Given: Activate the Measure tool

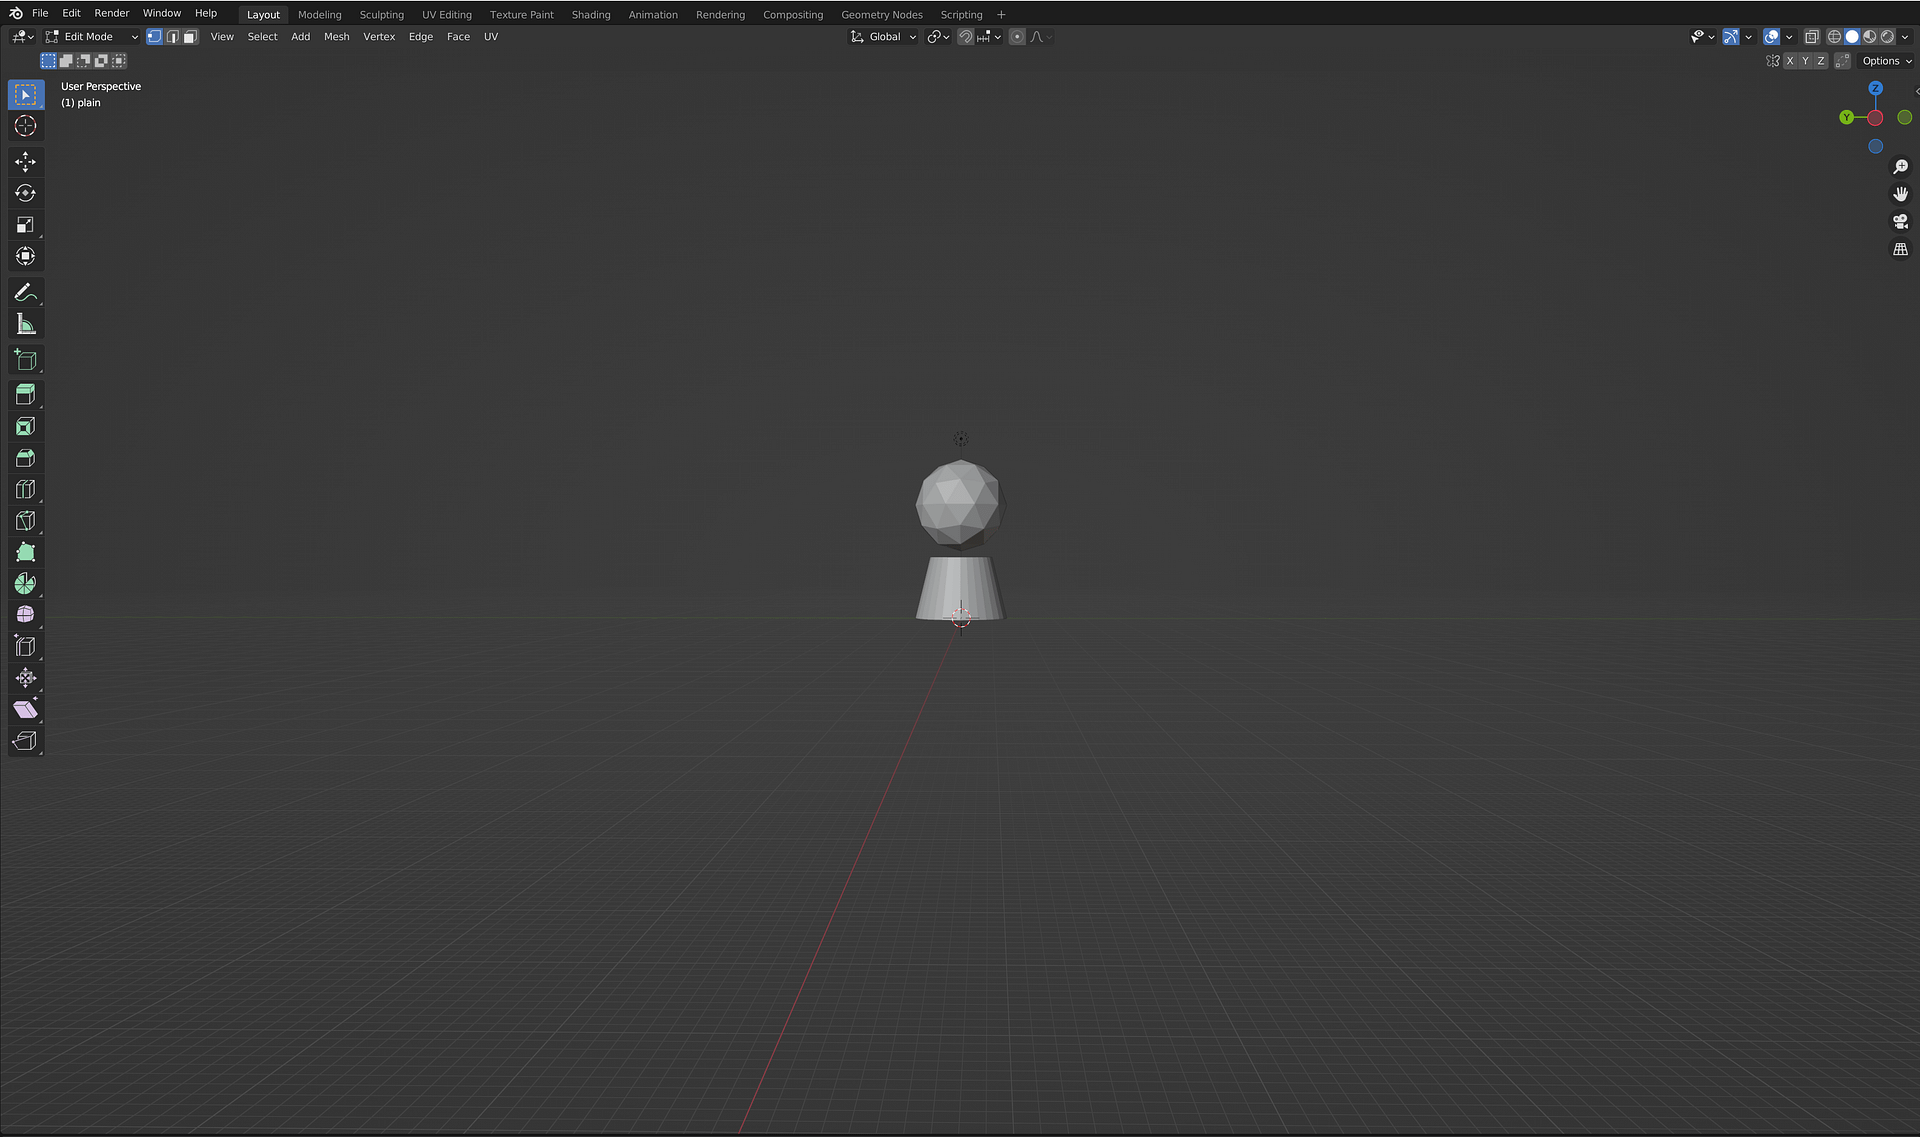Looking at the screenshot, I should pyautogui.click(x=25, y=324).
